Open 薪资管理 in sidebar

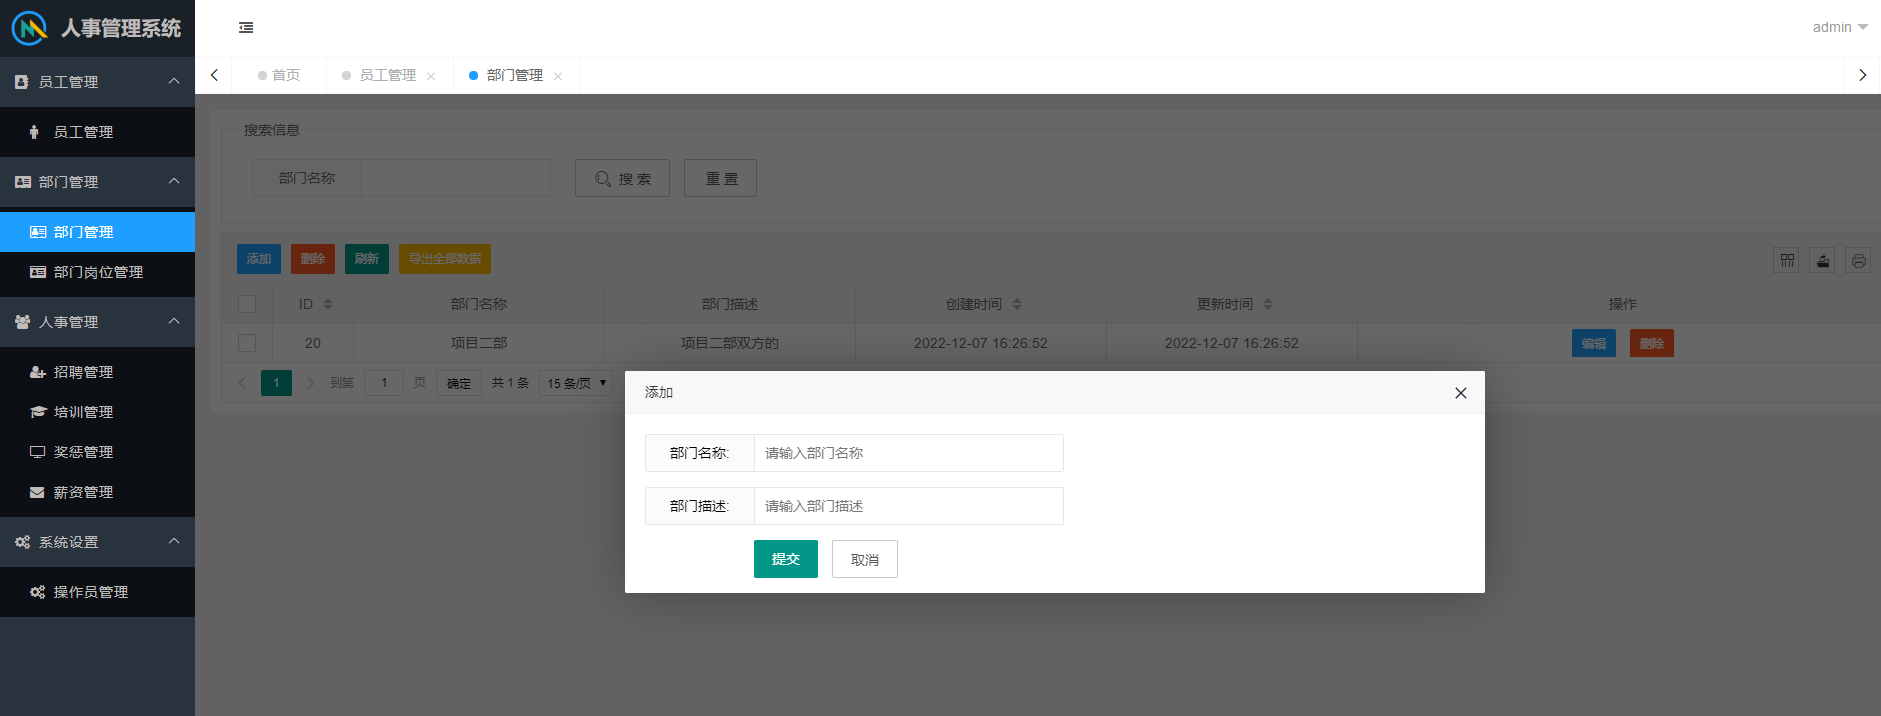[x=97, y=492]
